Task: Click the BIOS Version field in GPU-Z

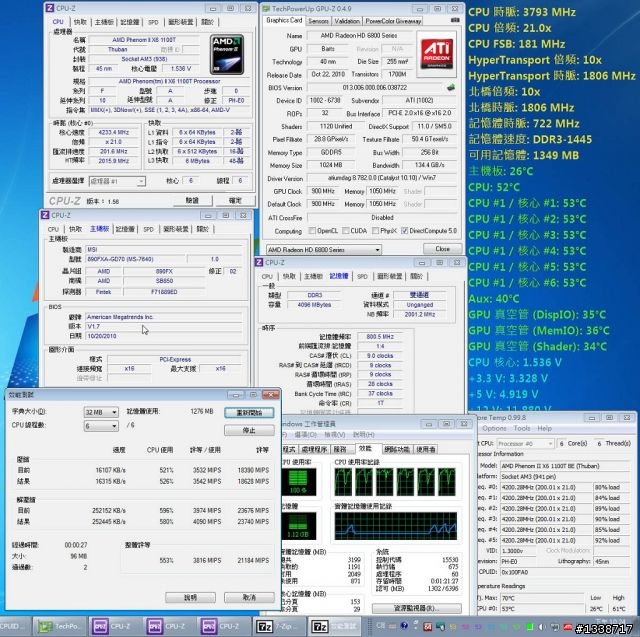Action: [x=374, y=87]
